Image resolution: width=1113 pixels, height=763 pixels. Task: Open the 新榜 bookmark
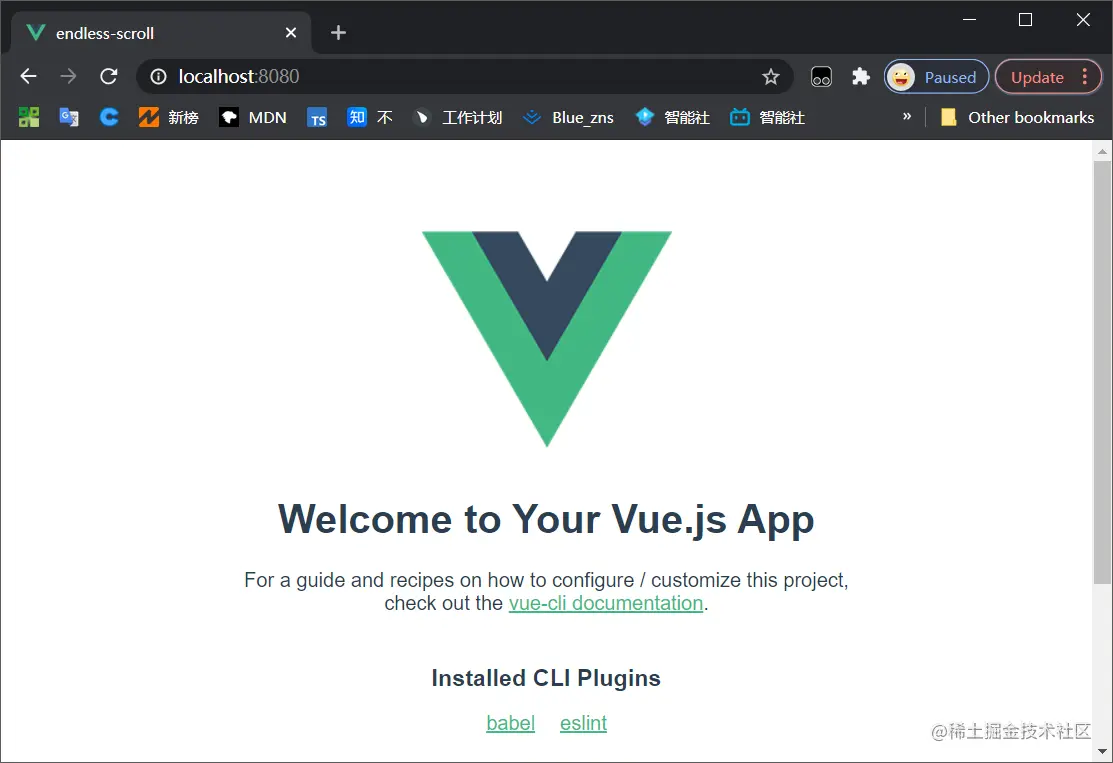coord(168,117)
